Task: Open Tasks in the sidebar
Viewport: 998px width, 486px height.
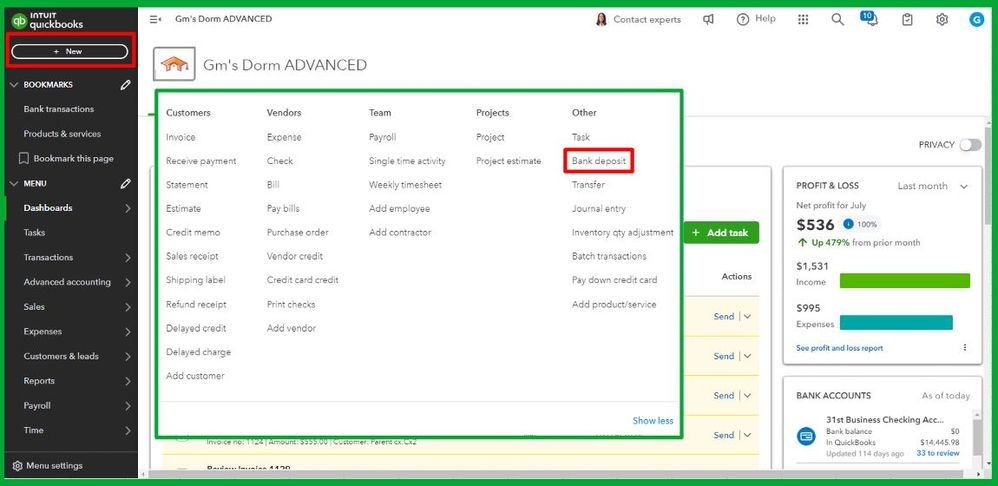Action: click(x=34, y=233)
